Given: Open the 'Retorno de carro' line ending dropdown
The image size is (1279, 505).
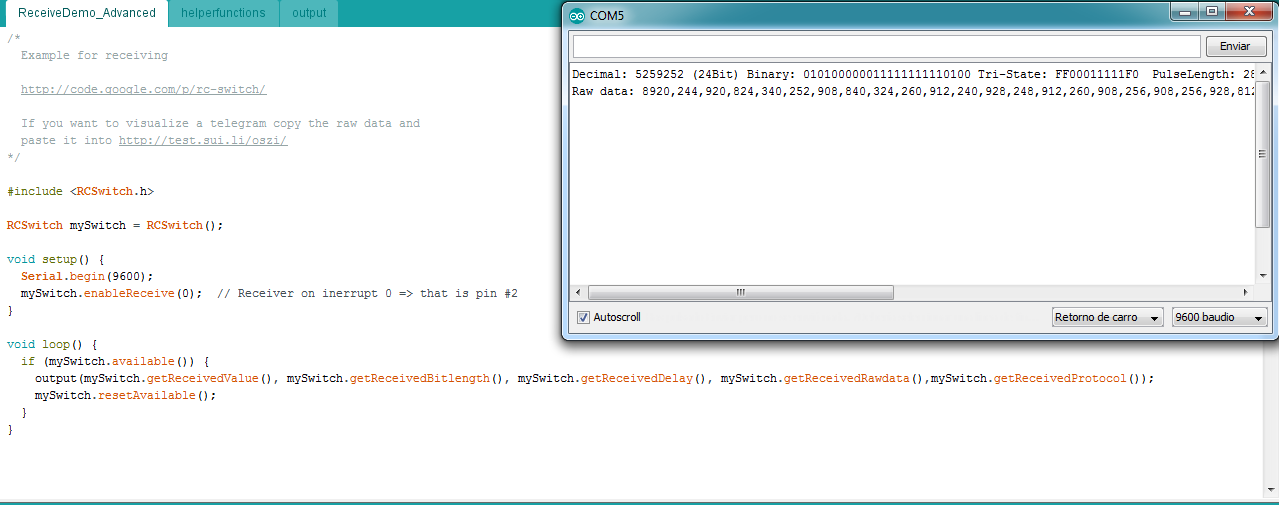Looking at the screenshot, I should [1107, 317].
